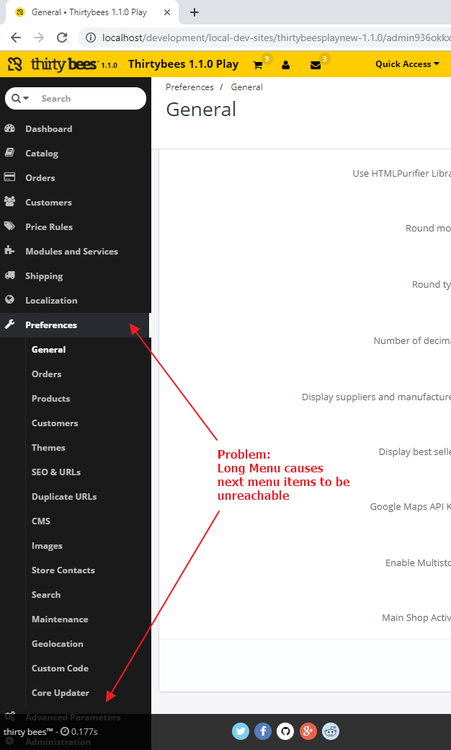
Task: Open the Reddit social icon in footer
Action: coord(331,731)
